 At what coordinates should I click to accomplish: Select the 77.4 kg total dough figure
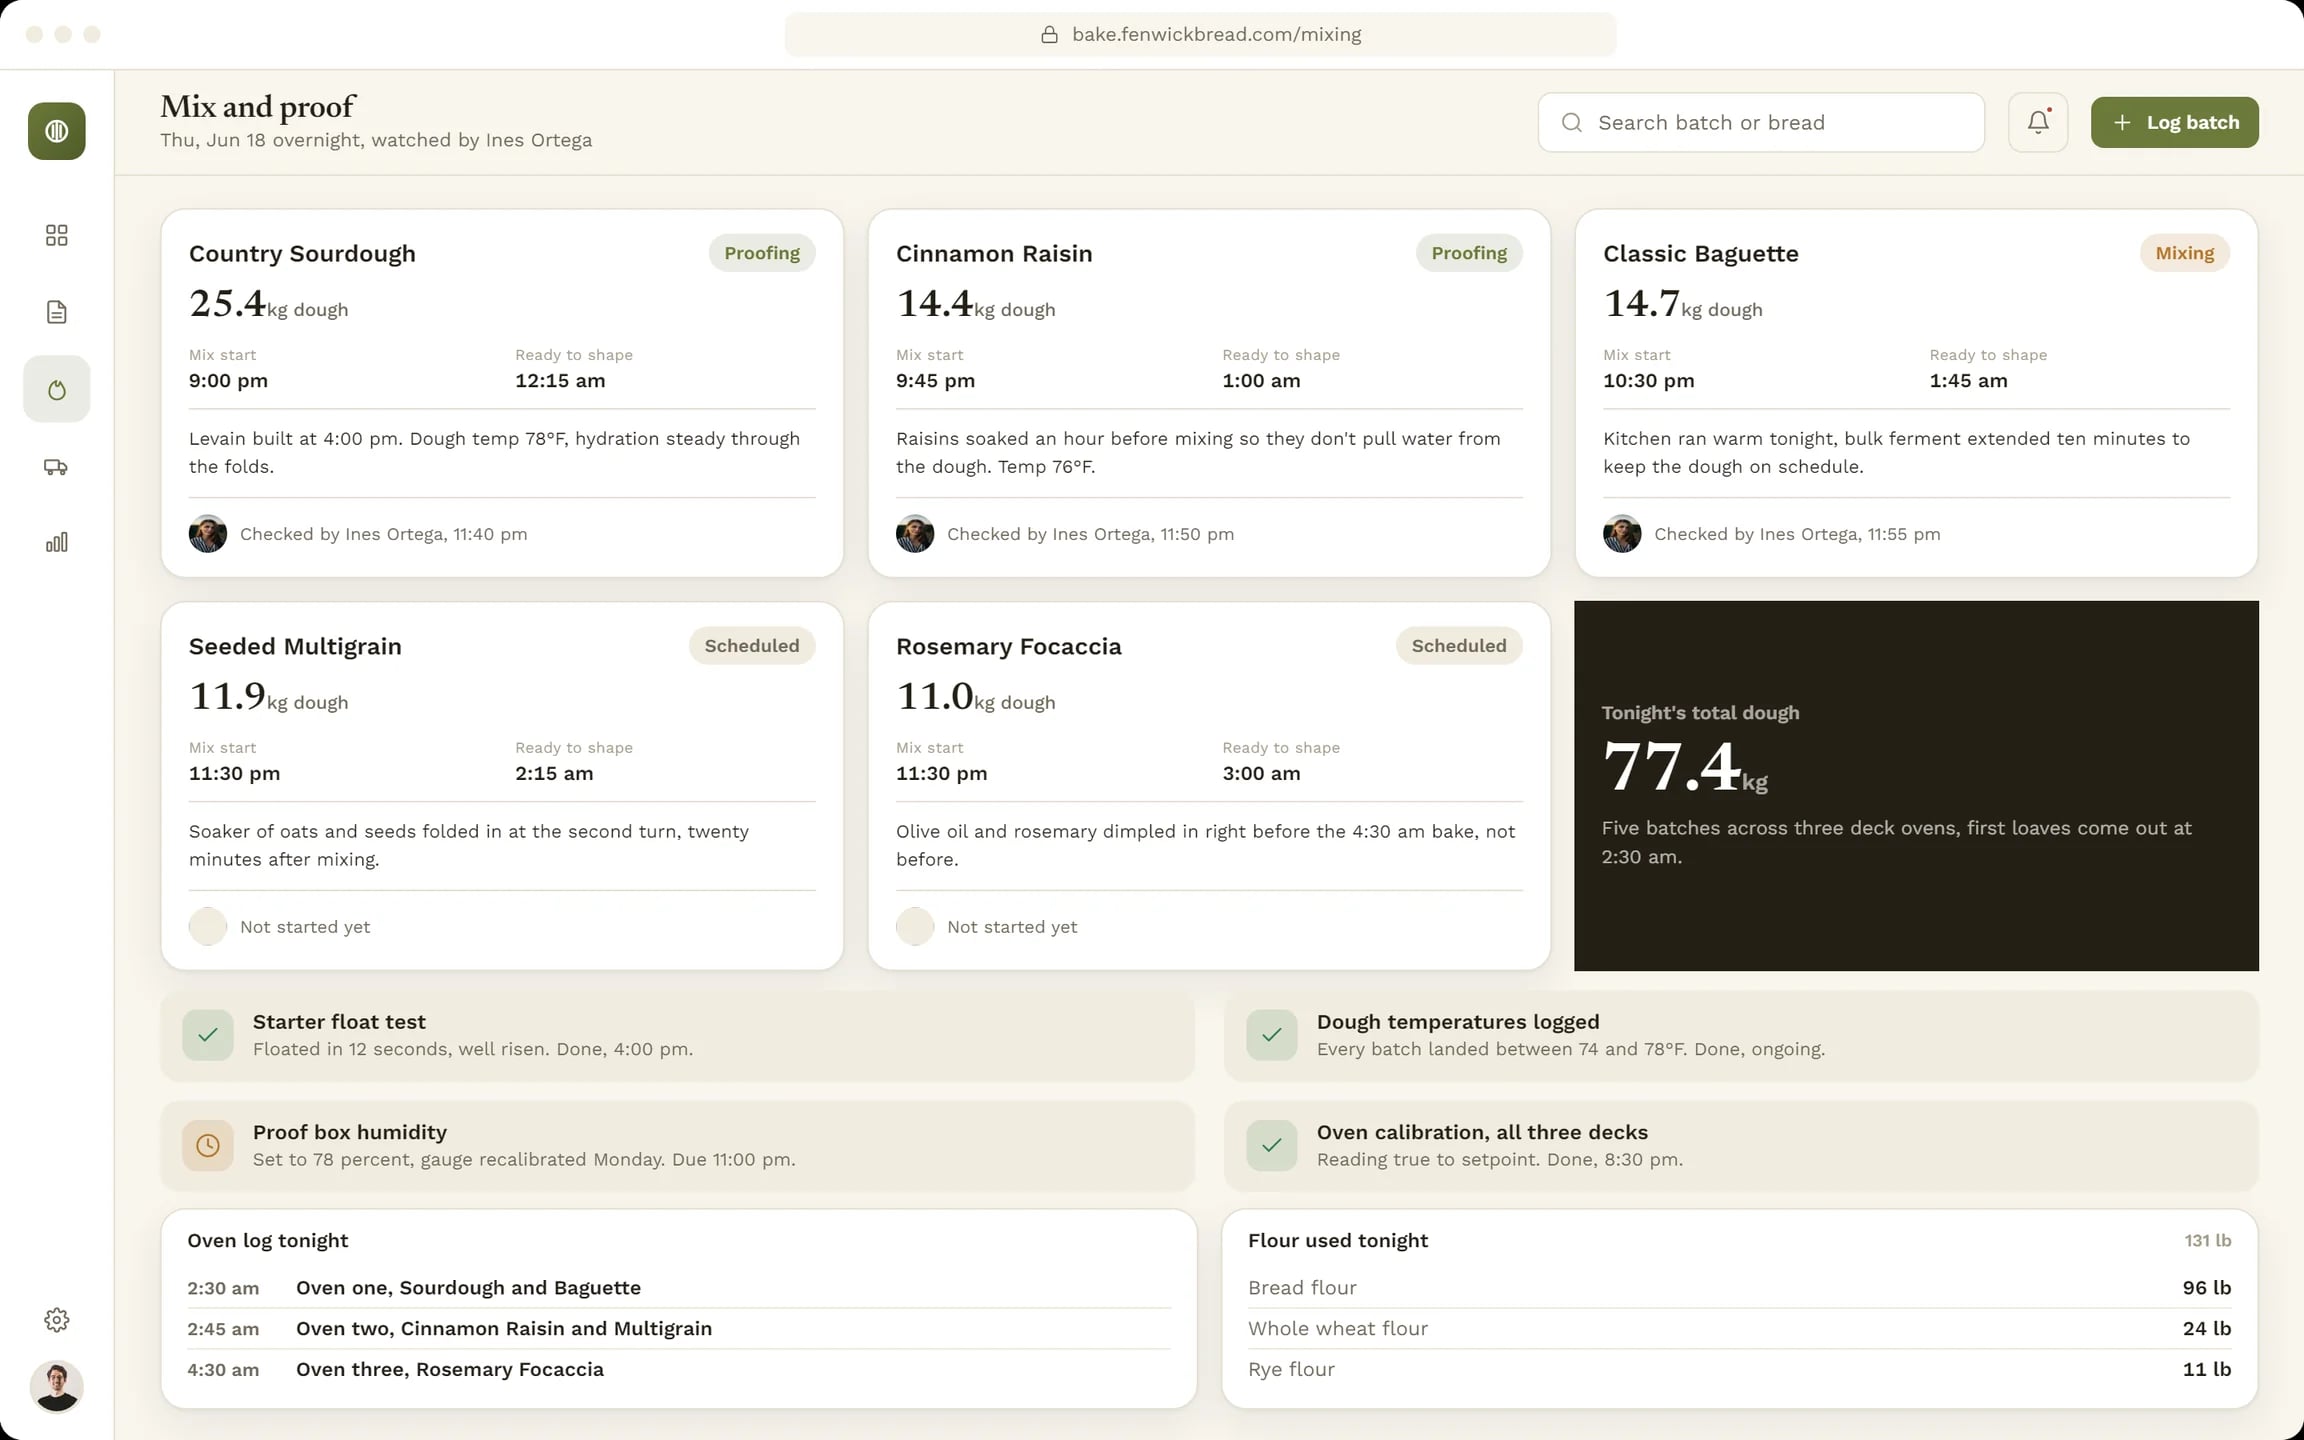point(1685,767)
